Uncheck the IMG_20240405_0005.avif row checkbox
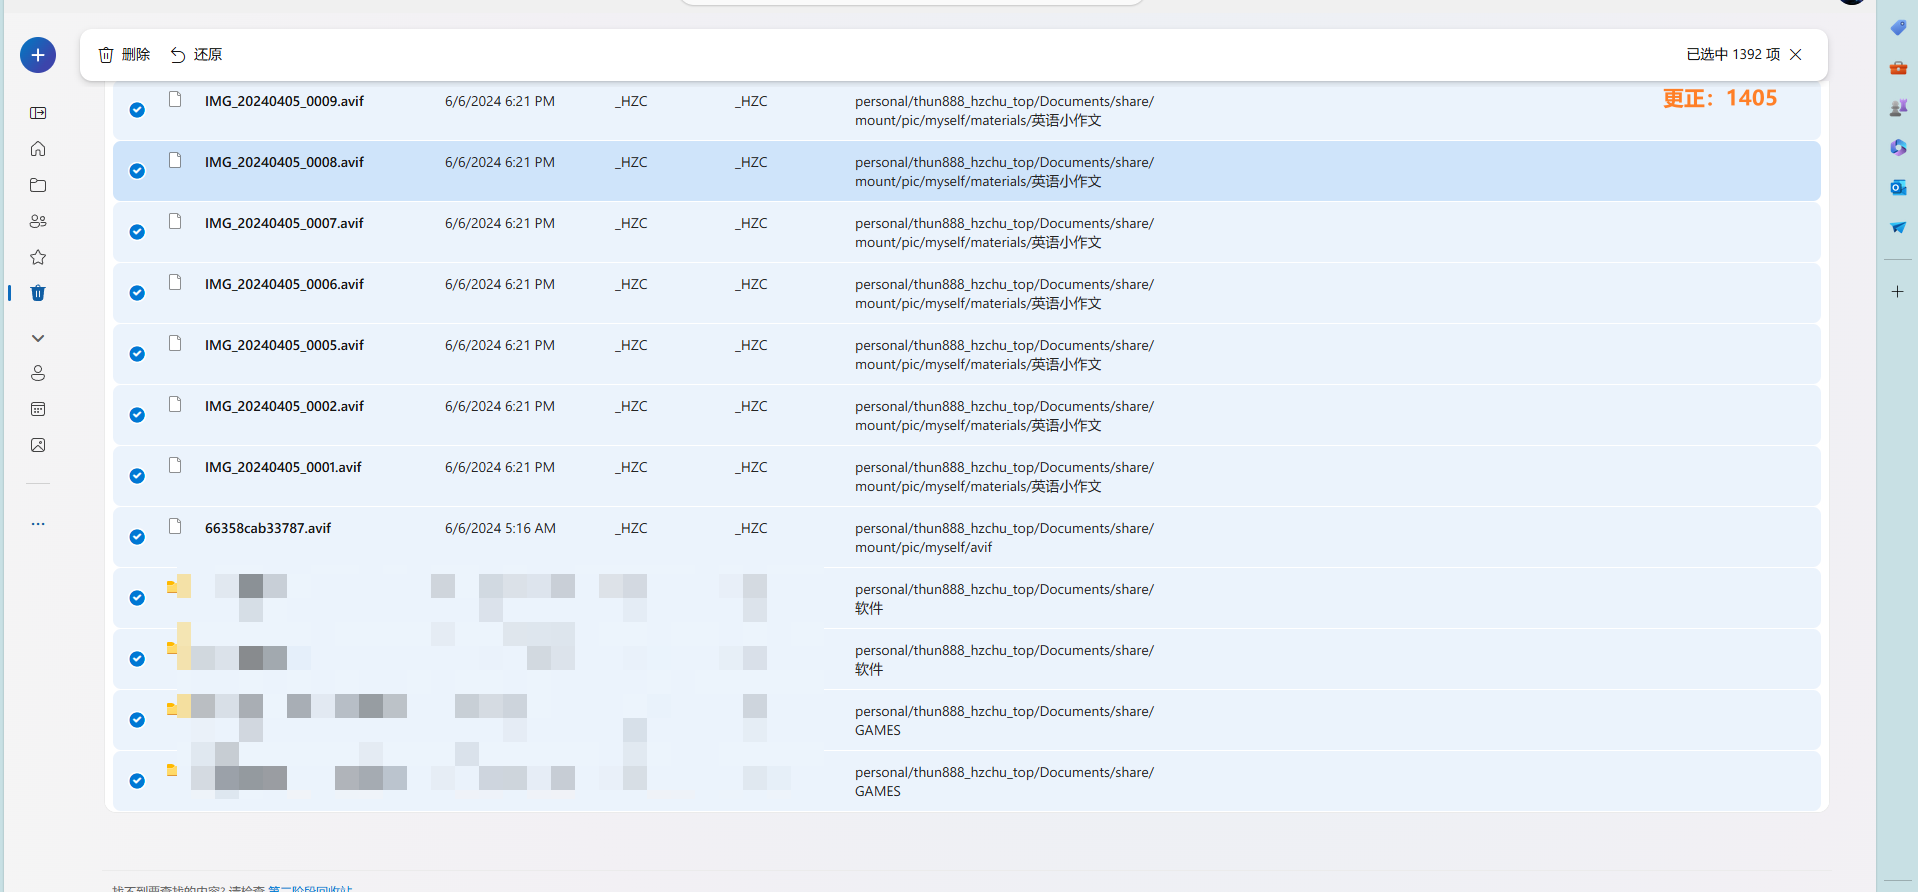Screen dimensions: 1918x892 pyautogui.click(x=137, y=354)
